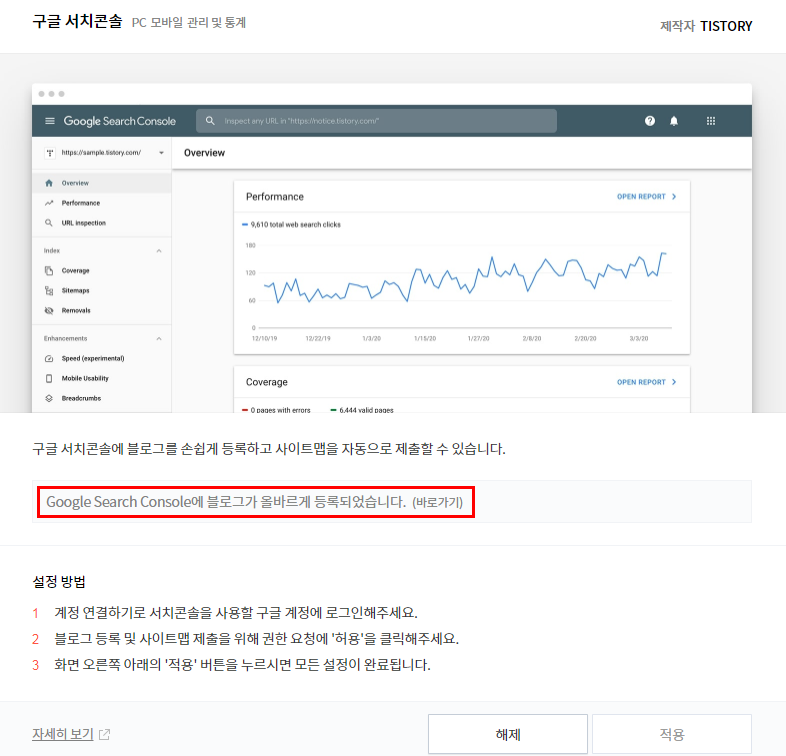Viewport: 786px width, 756px height.
Task: Select Performance in the sidebar
Action: pyautogui.click(x=102, y=203)
